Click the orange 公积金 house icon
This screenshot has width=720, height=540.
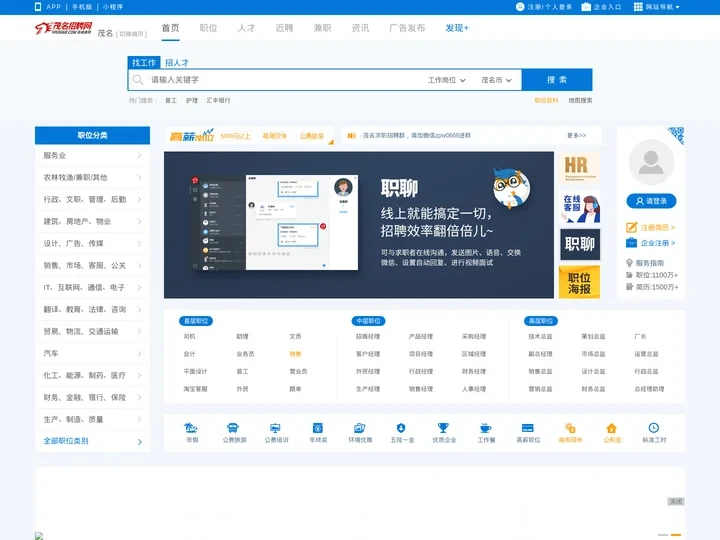click(612, 428)
